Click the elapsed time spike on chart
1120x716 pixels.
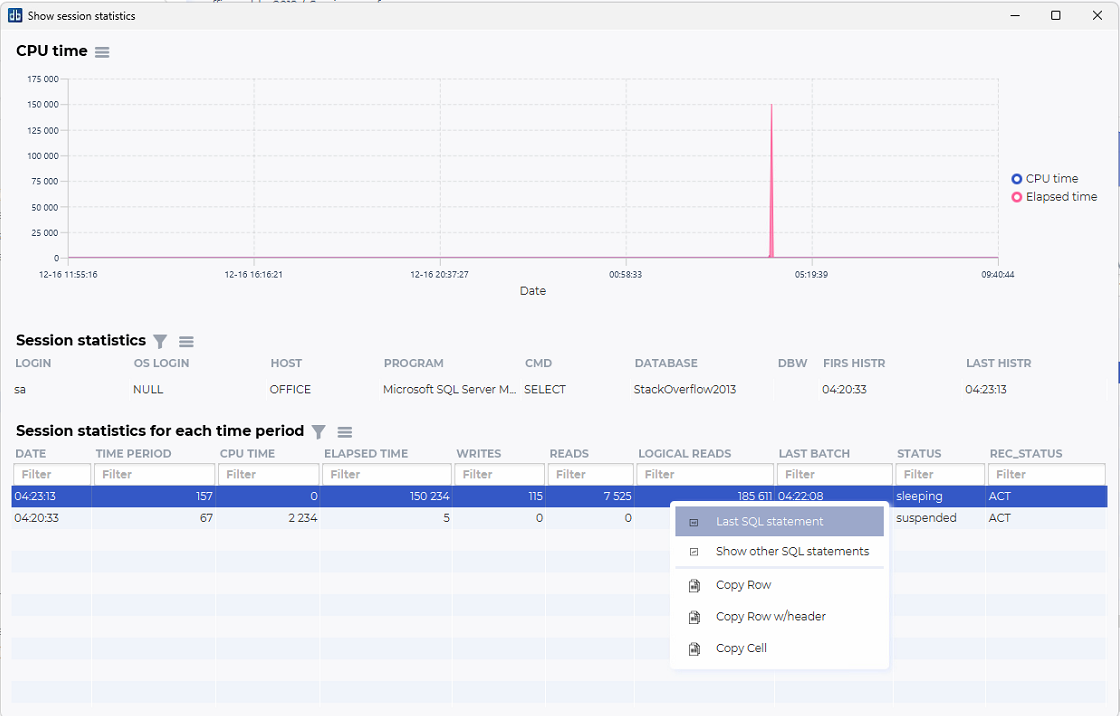click(x=771, y=180)
